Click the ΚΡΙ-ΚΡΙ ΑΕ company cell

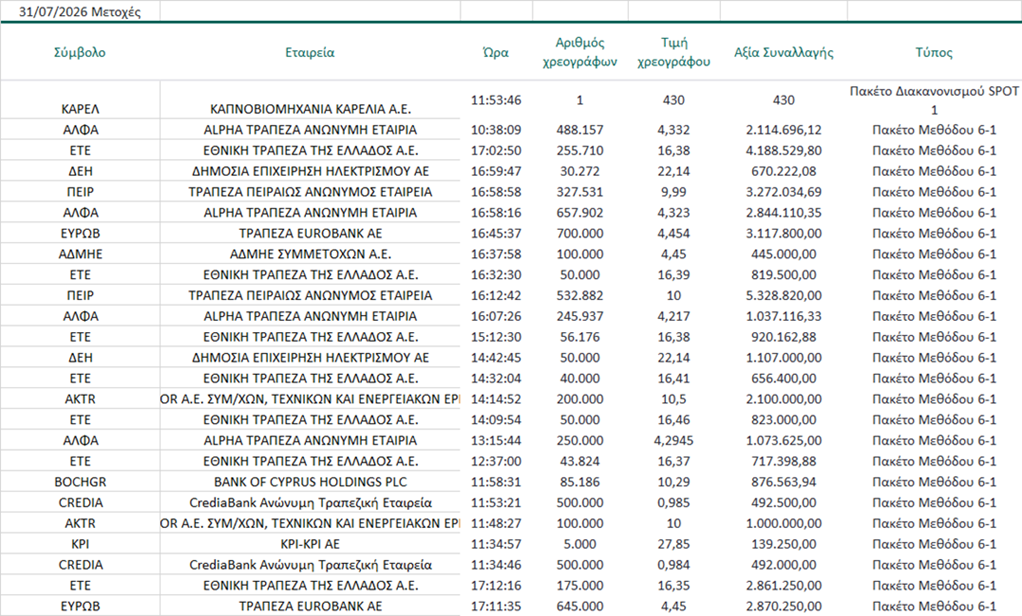310,544
